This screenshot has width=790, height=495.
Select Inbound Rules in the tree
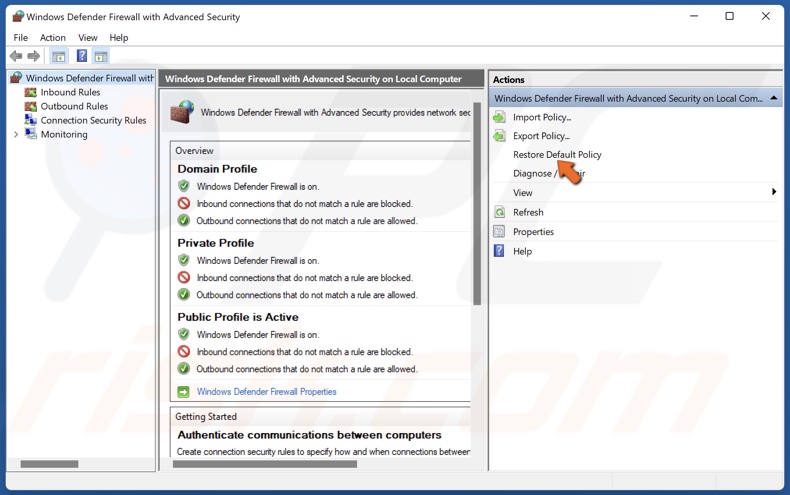(x=71, y=92)
